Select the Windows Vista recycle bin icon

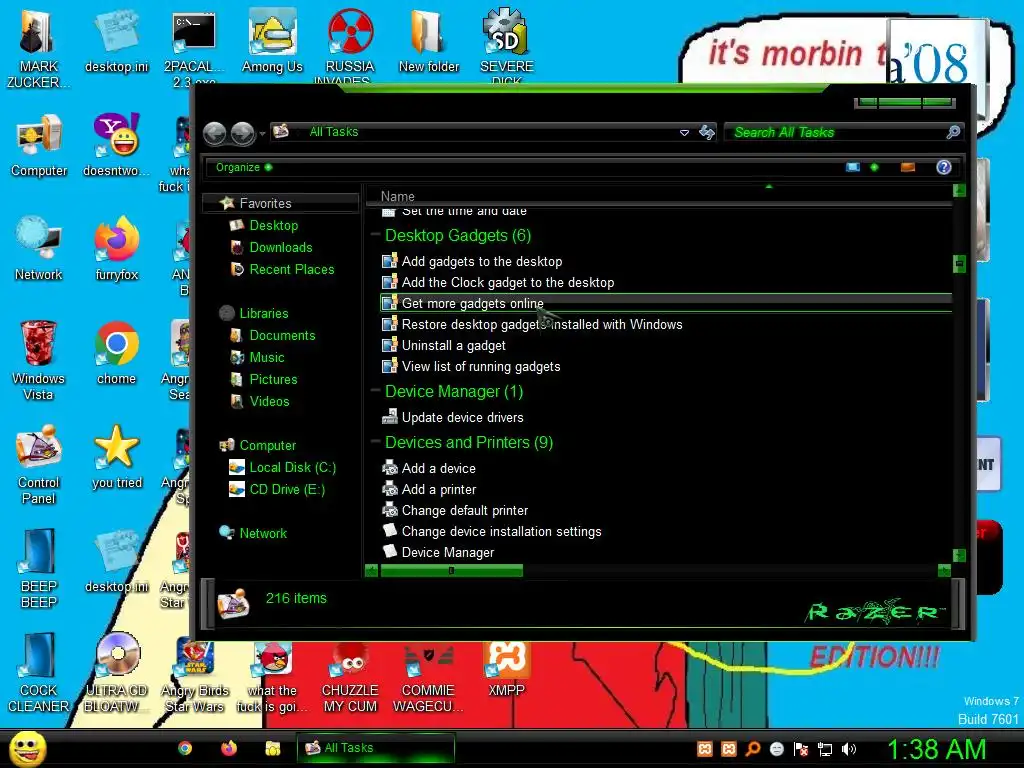pos(39,360)
